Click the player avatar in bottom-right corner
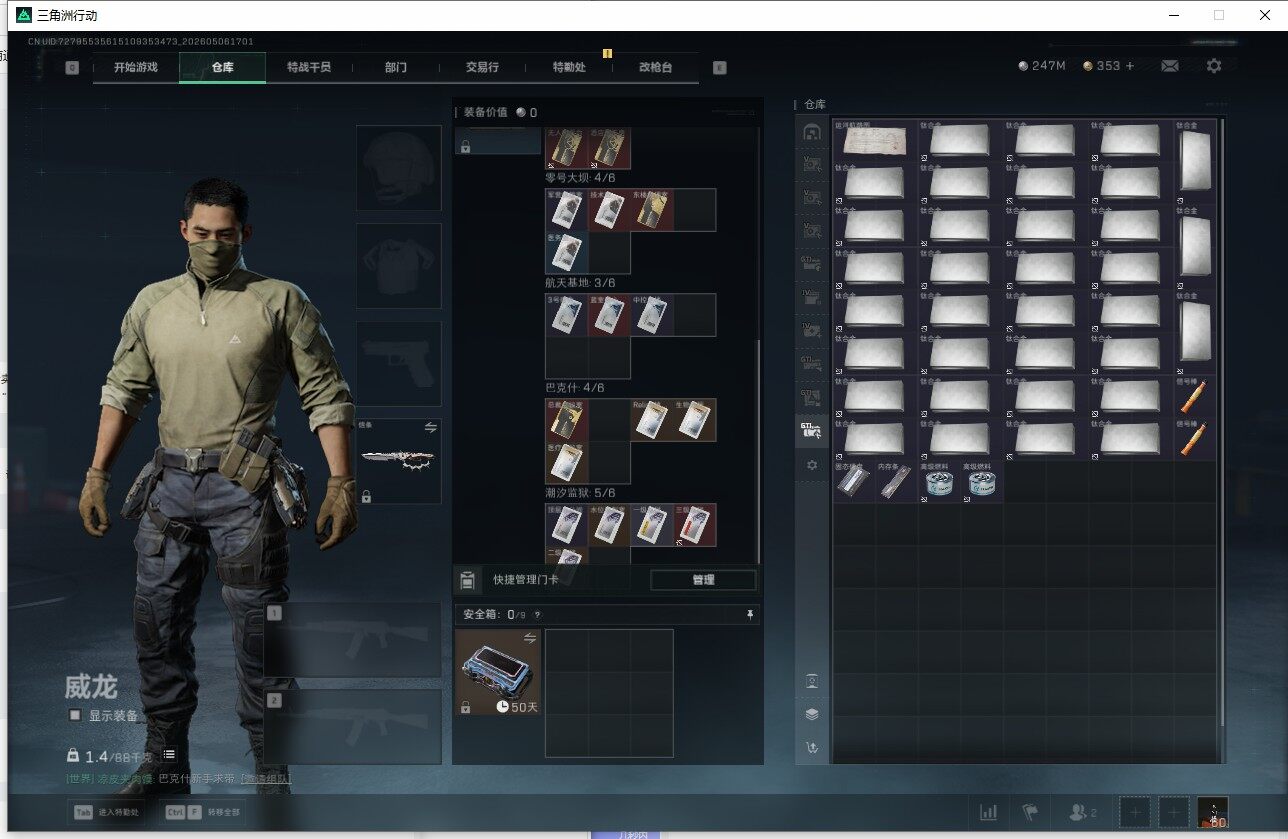1288x839 pixels. [1213, 813]
